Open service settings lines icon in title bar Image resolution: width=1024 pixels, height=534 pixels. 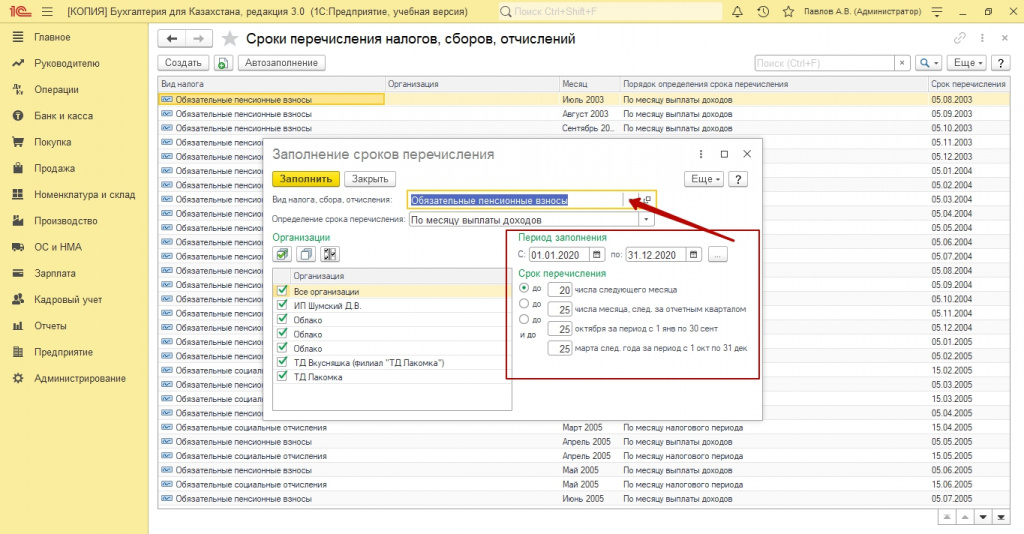pyautogui.click(x=937, y=12)
